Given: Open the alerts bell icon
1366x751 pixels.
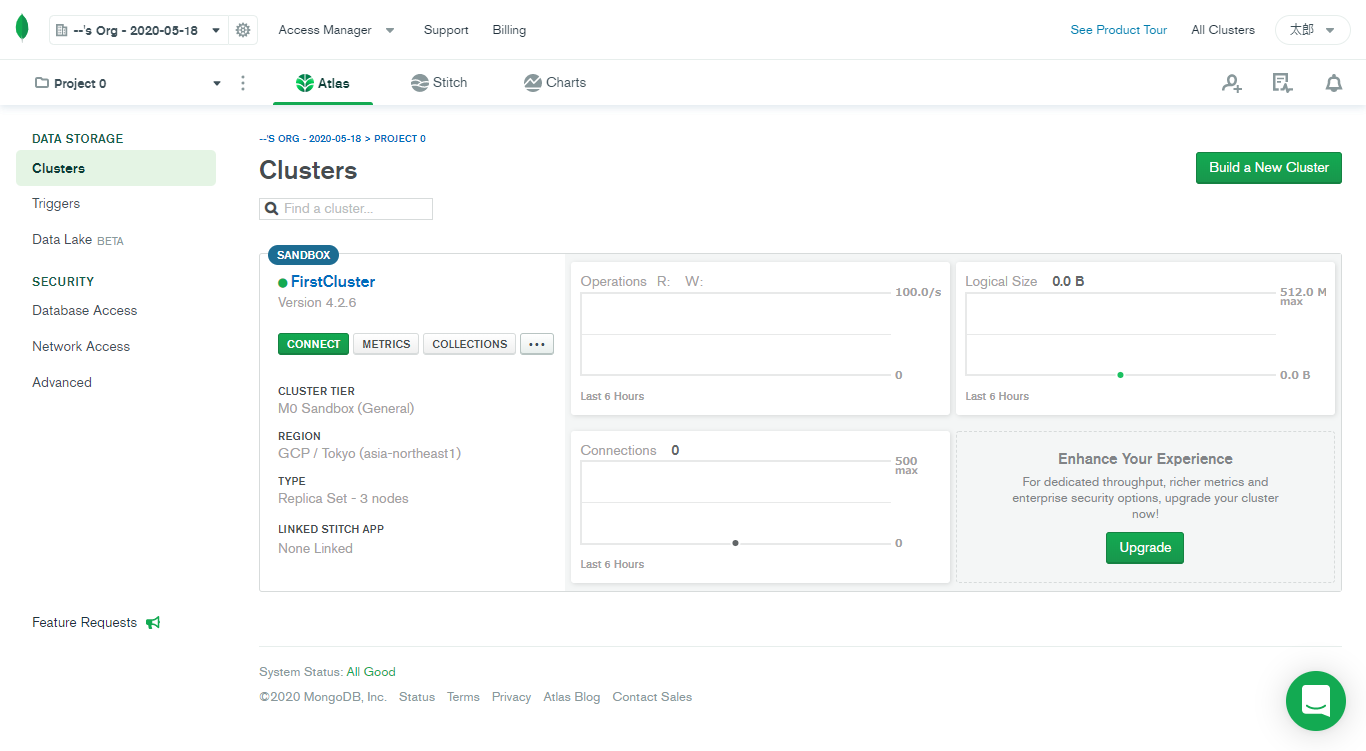Looking at the screenshot, I should (1334, 83).
